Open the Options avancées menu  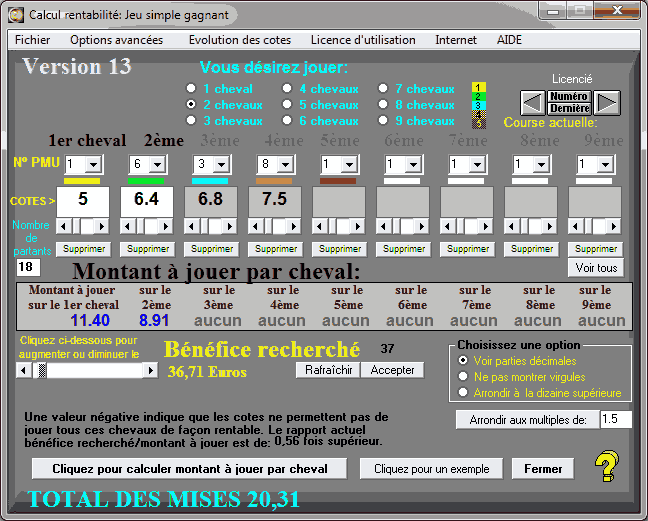click(116, 40)
